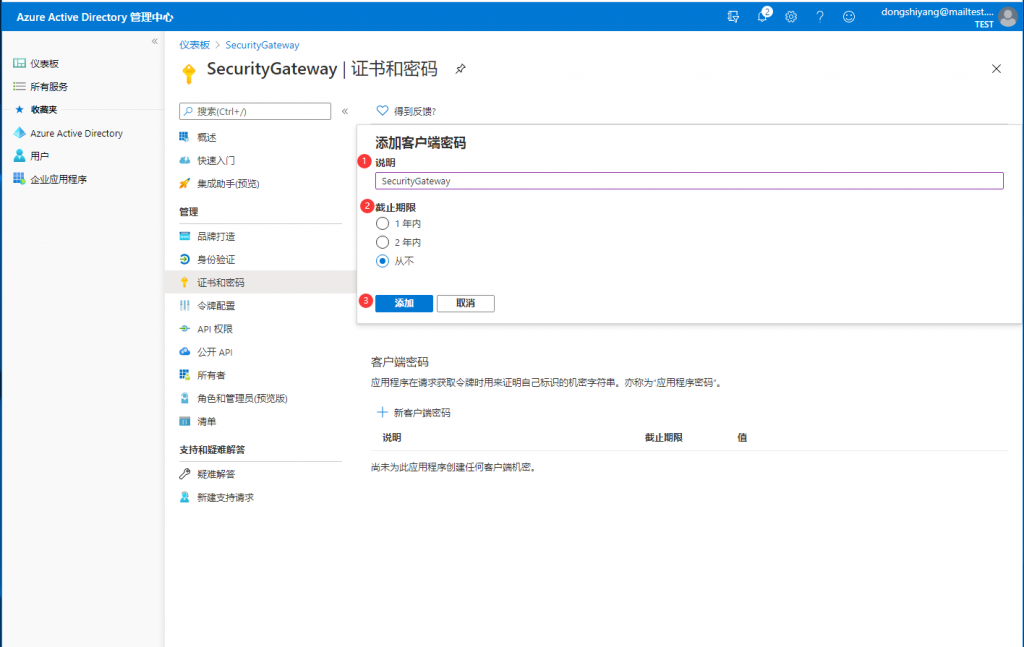
Task: Open 身份验证 menu item
Action: 216,259
